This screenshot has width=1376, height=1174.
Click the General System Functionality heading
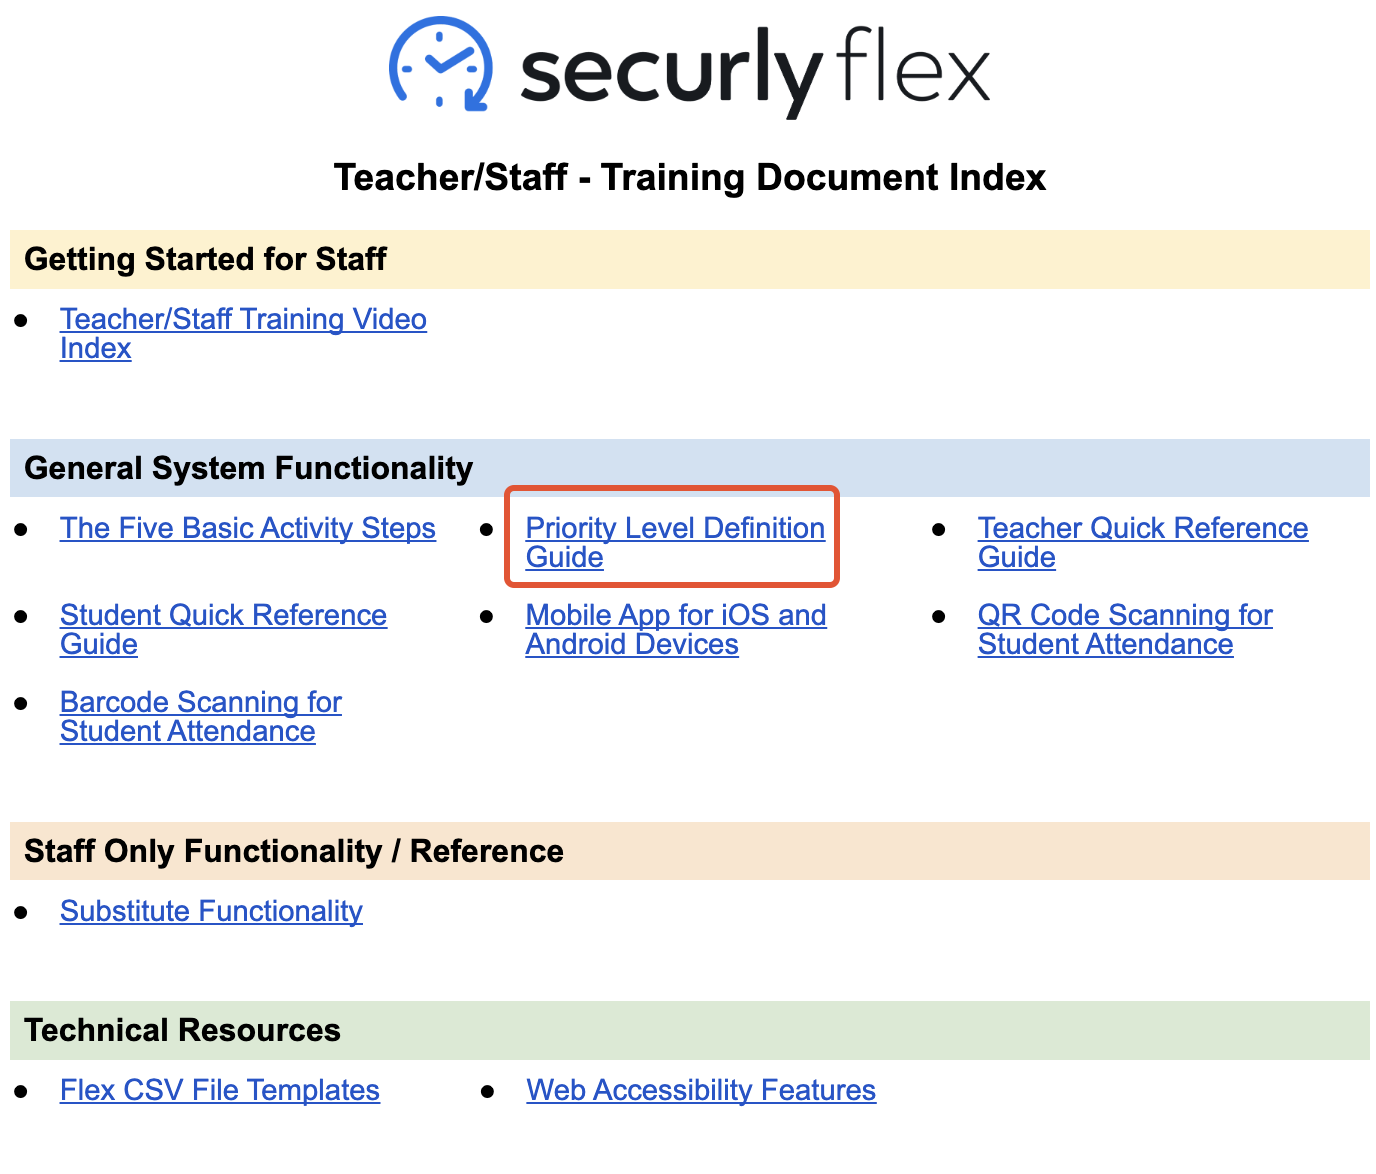point(248,468)
